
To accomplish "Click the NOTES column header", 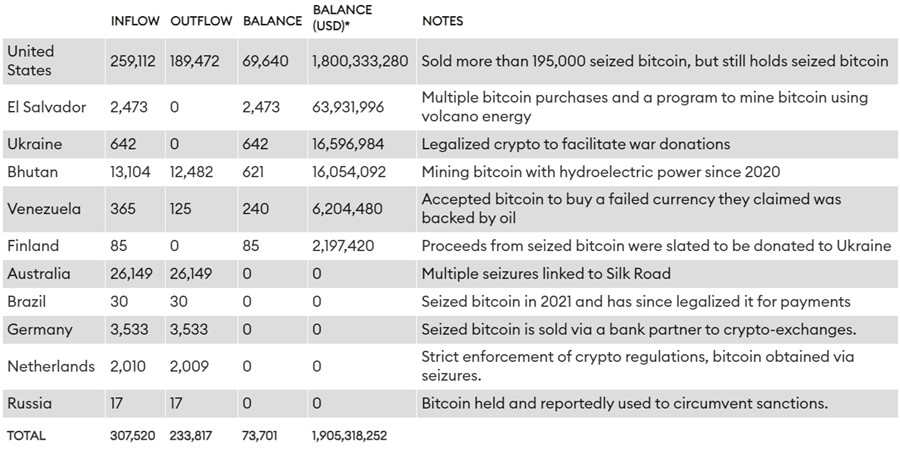I will (442, 21).
